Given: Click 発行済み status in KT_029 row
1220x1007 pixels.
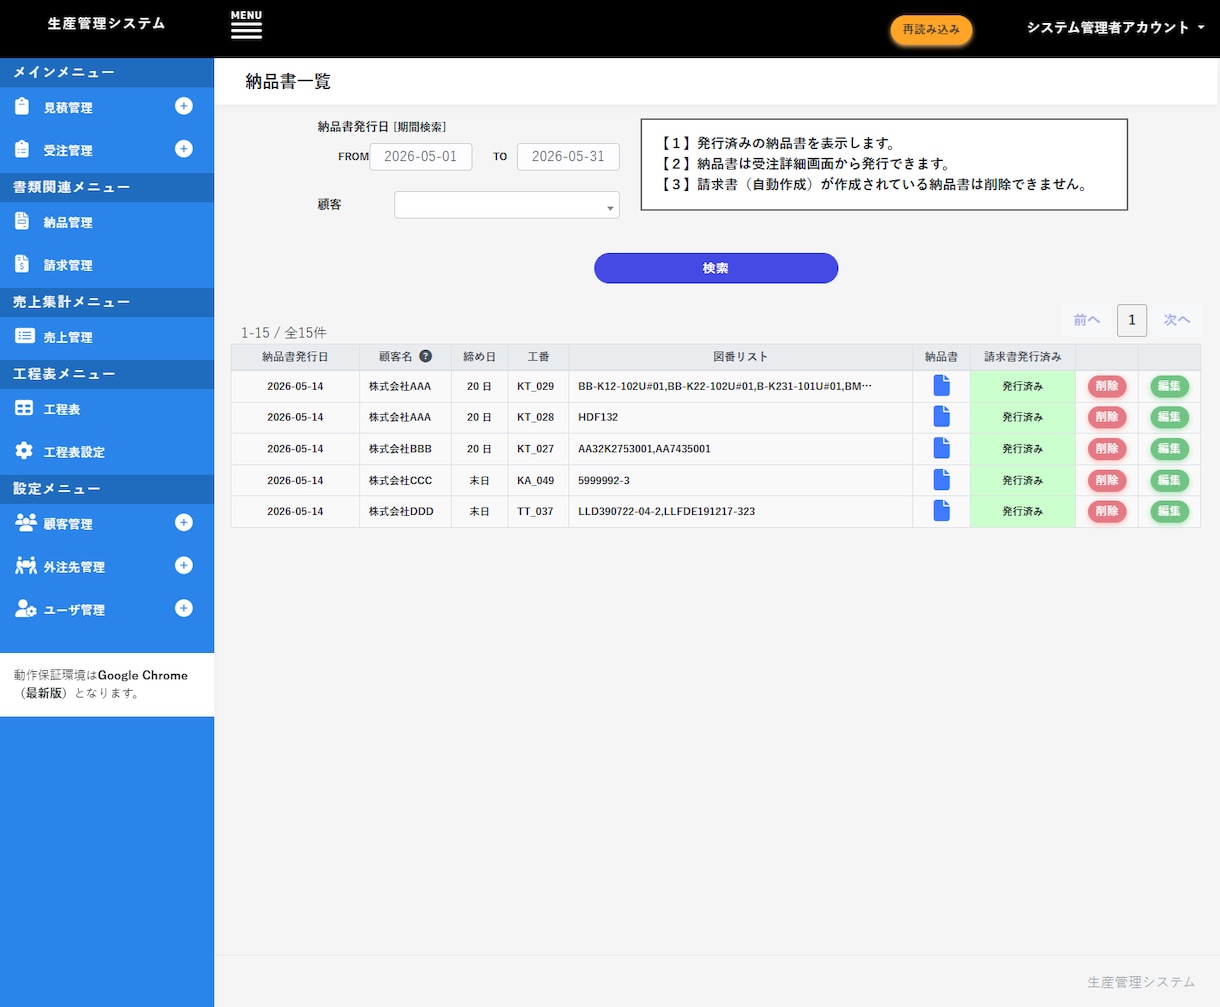Looking at the screenshot, I should point(1023,386).
